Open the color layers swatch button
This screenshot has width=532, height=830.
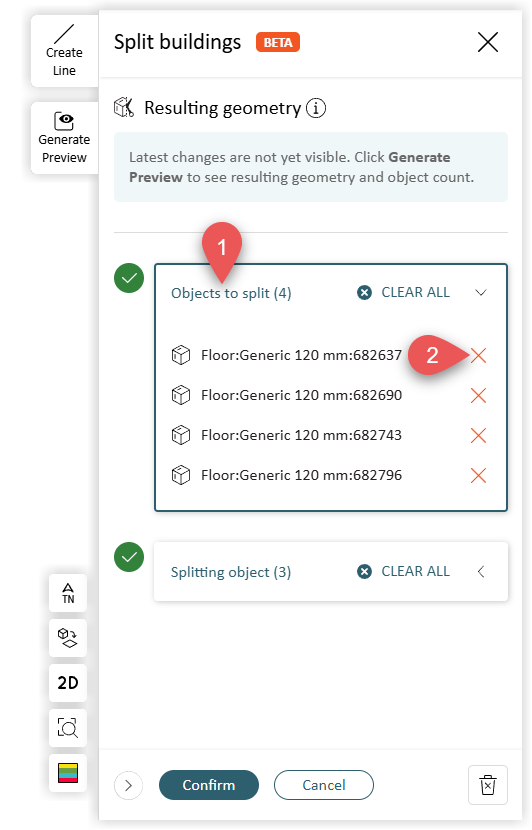68,773
